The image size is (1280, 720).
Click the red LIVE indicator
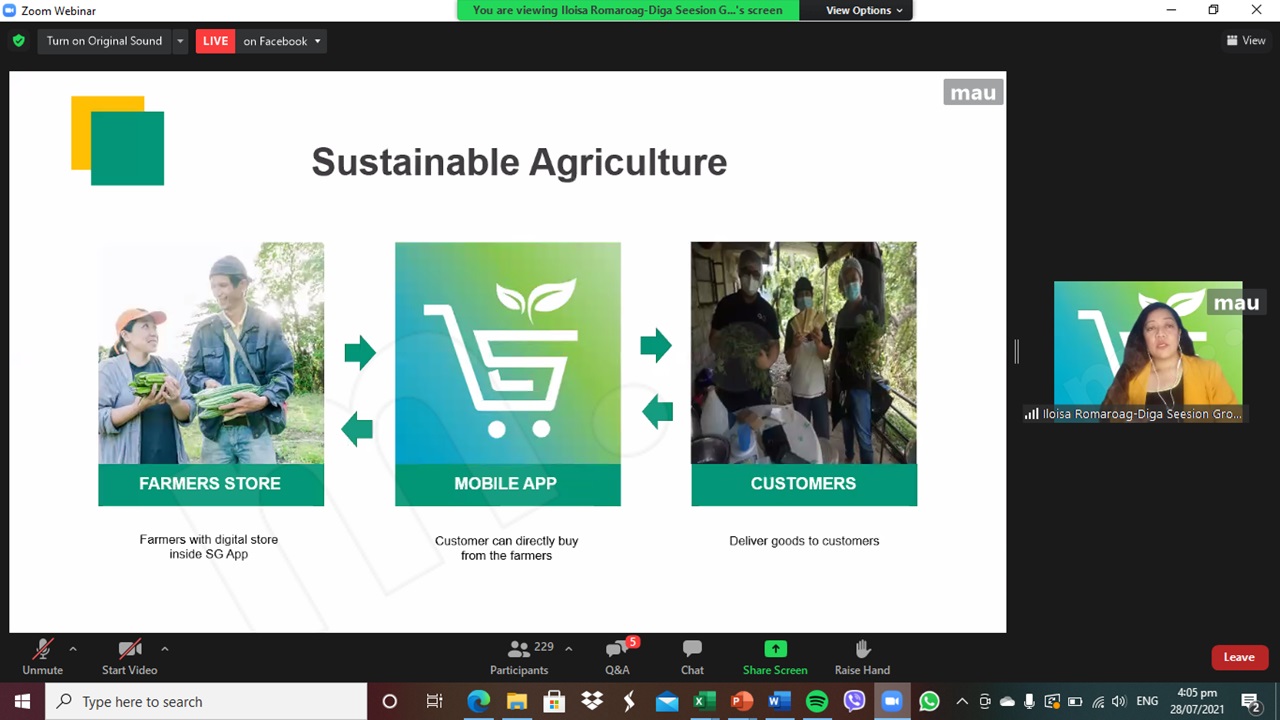click(215, 41)
